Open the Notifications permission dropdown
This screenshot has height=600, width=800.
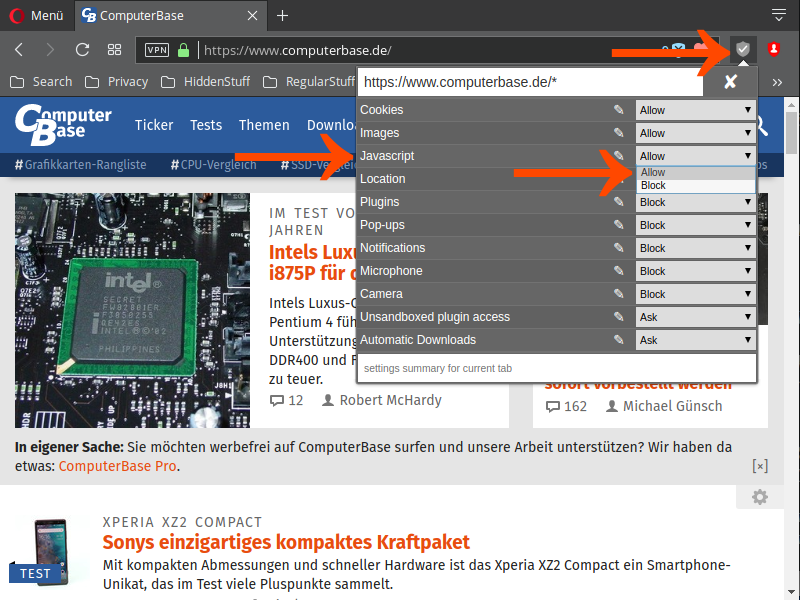695,248
